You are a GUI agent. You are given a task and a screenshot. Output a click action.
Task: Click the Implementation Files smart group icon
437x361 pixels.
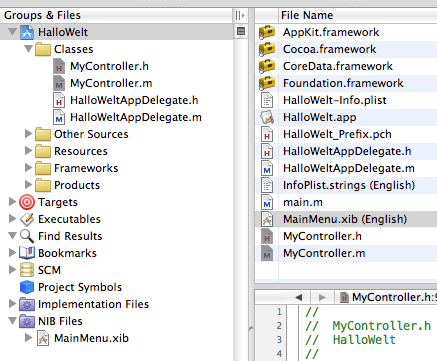(x=27, y=304)
